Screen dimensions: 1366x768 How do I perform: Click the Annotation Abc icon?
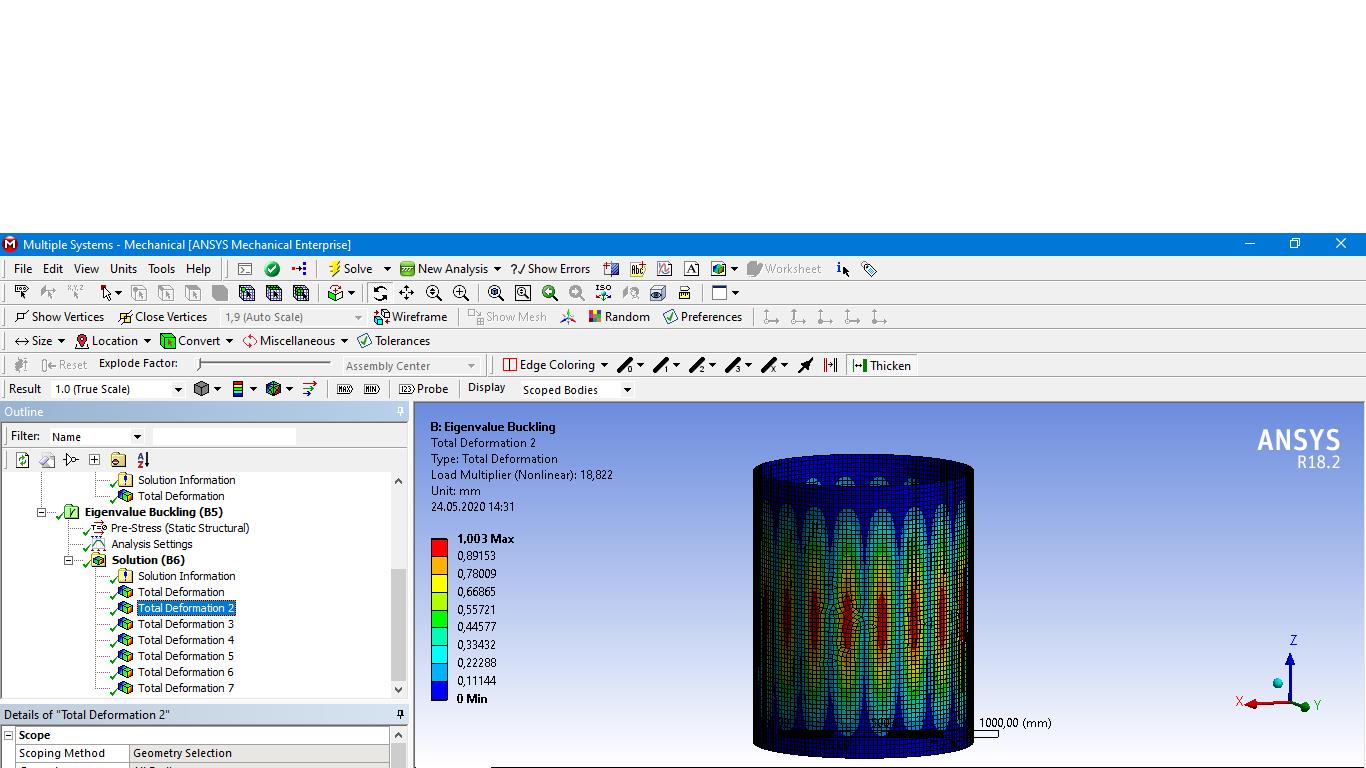638,269
